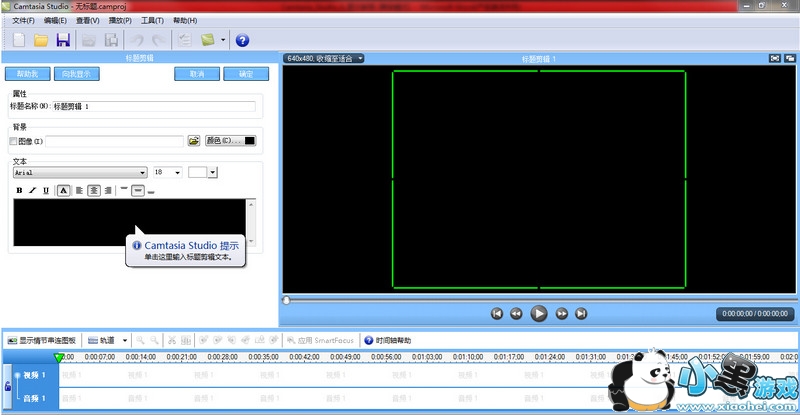800x415 pixels.
Task: Open the 640x480 preview size dropdown
Action: pos(323,59)
